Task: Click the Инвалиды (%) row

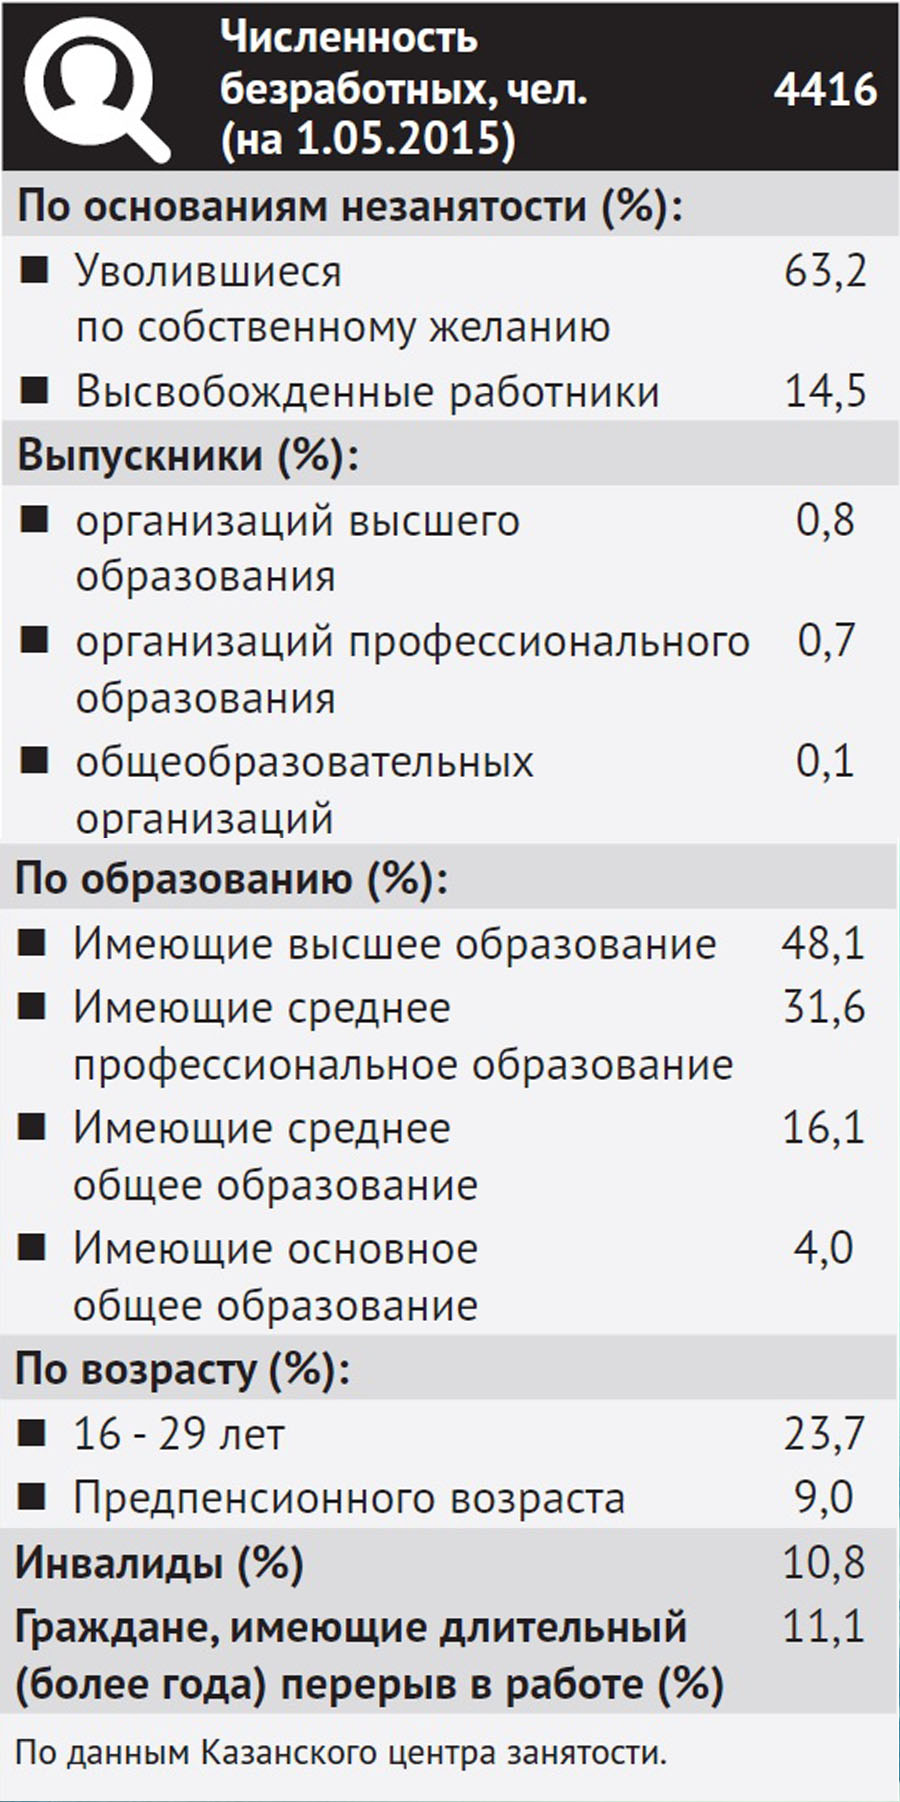Action: click(x=450, y=1562)
